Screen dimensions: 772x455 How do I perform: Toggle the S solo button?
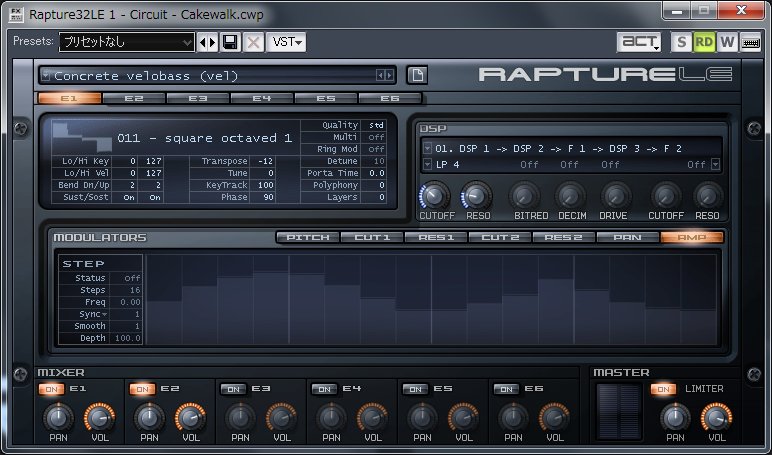coord(681,42)
